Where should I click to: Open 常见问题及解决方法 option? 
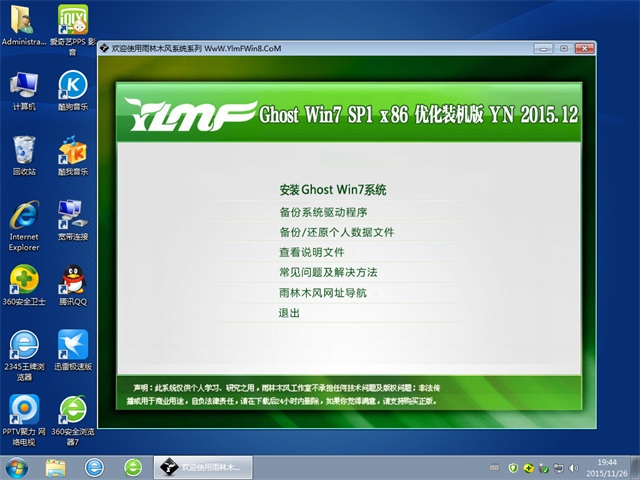point(328,272)
